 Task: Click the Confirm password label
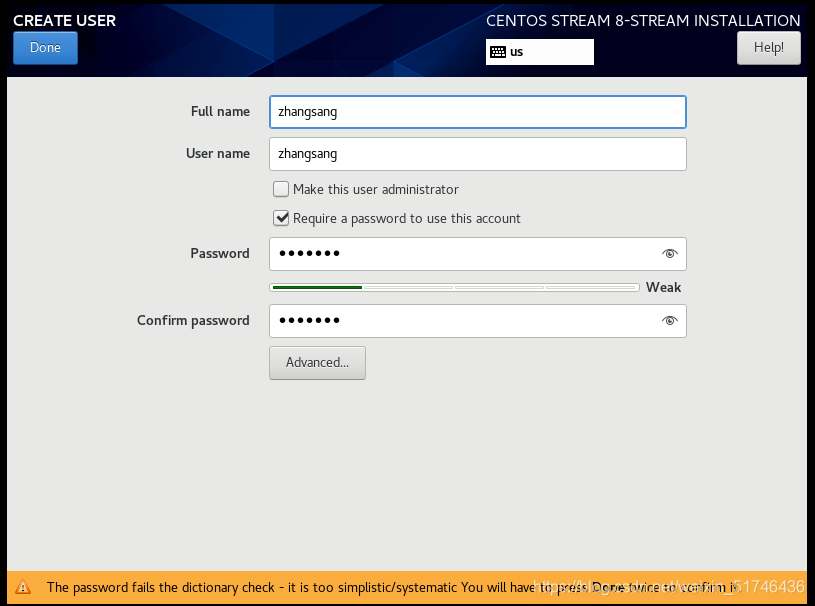(x=193, y=321)
